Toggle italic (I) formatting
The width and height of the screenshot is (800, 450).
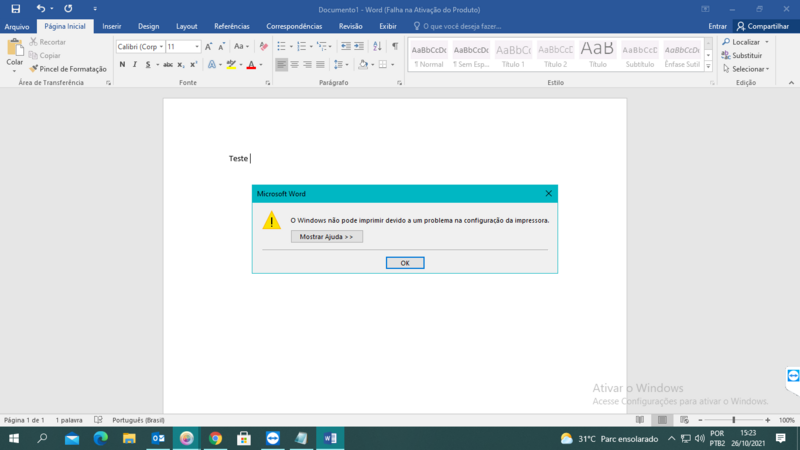coord(135,64)
